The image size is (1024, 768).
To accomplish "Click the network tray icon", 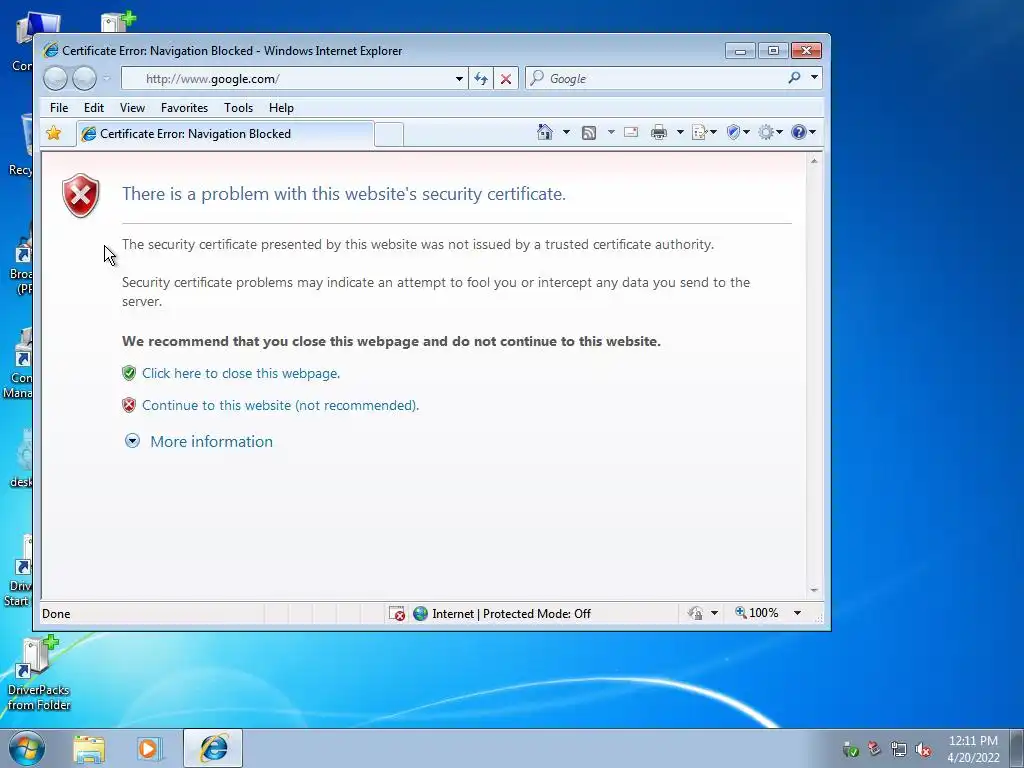I will pos(899,750).
